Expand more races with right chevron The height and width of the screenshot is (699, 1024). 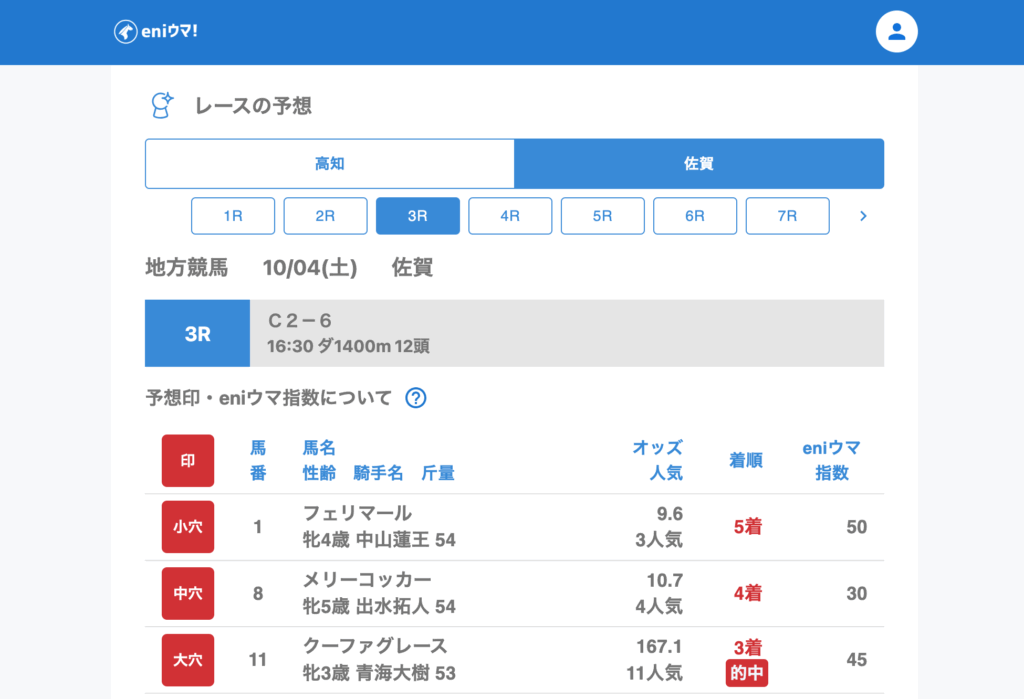pyautogui.click(x=863, y=216)
